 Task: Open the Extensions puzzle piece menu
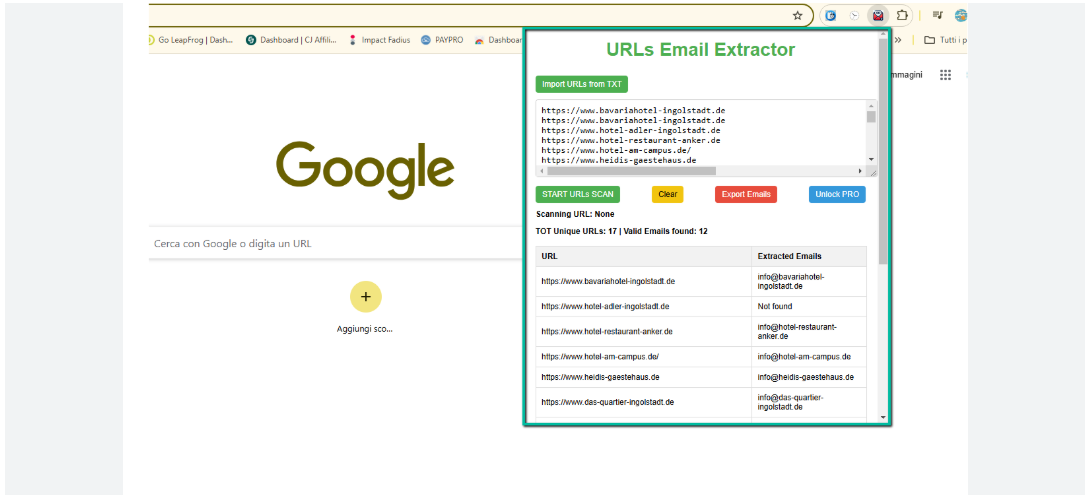(x=901, y=15)
